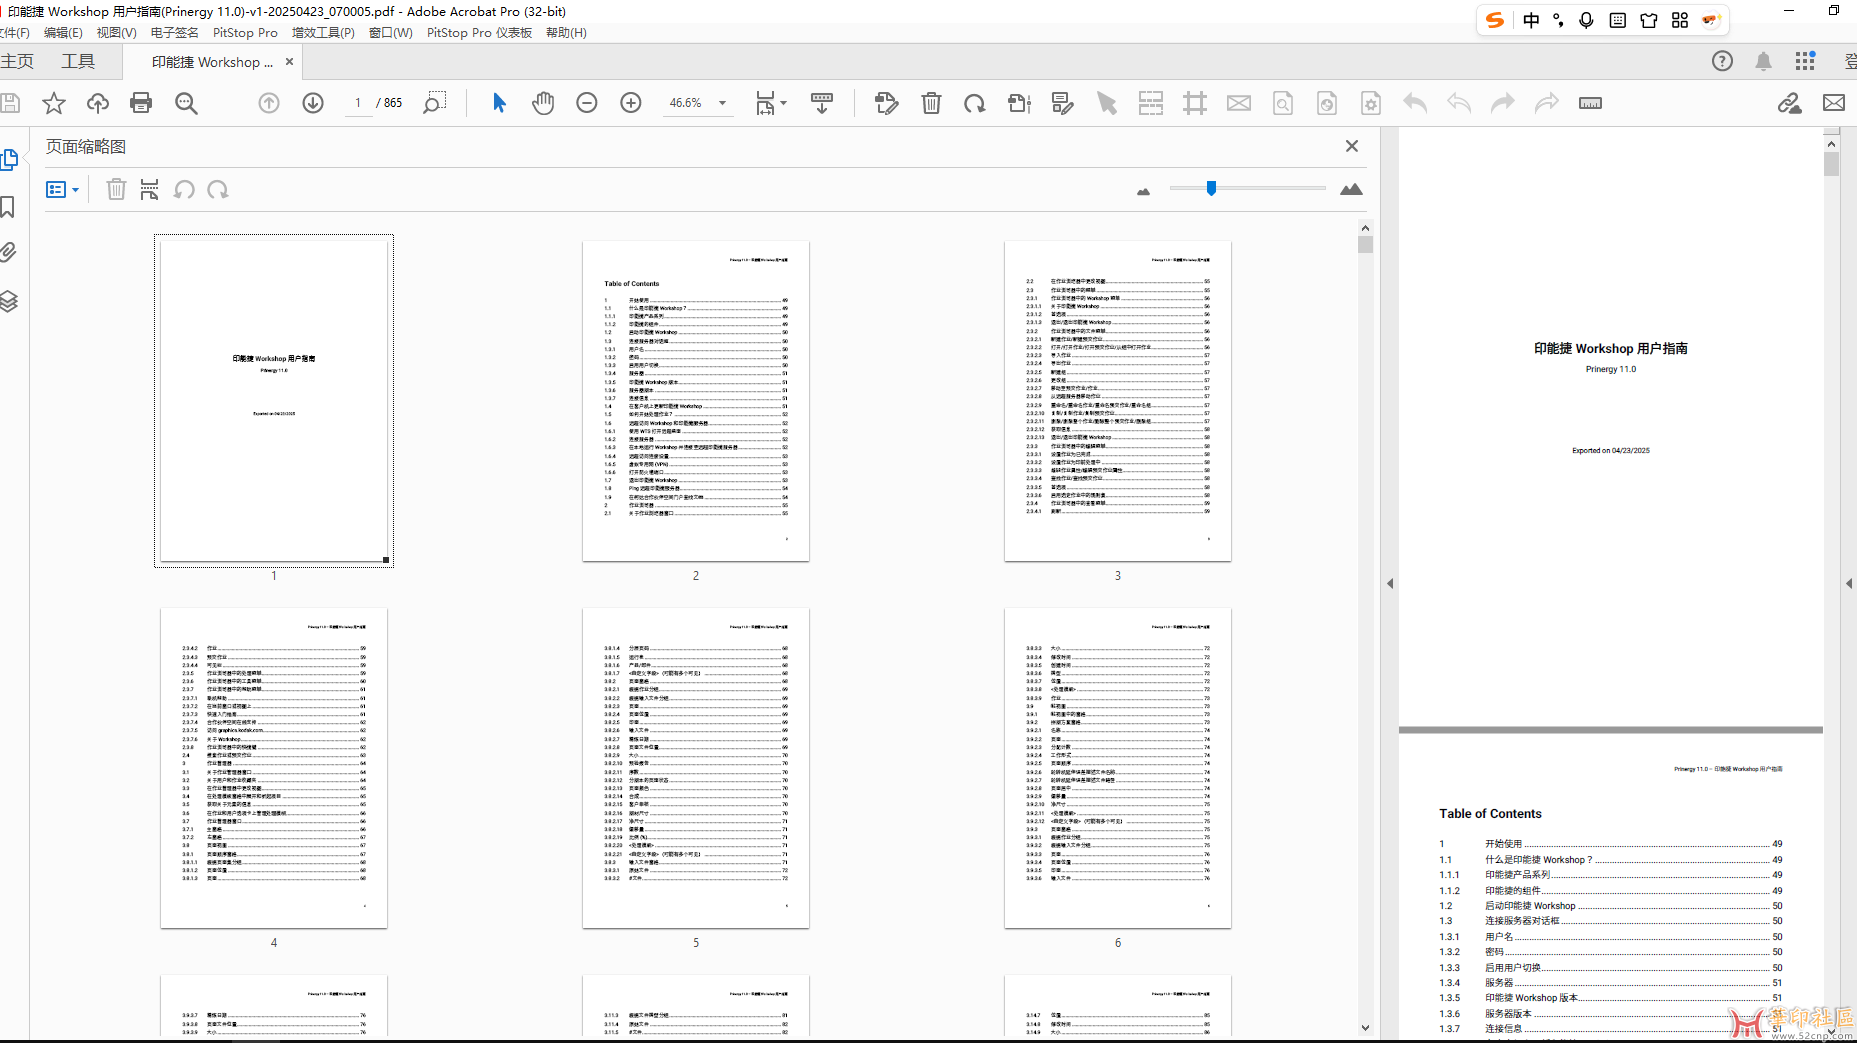
Task: Zoom in with plus button
Action: pos(631,103)
